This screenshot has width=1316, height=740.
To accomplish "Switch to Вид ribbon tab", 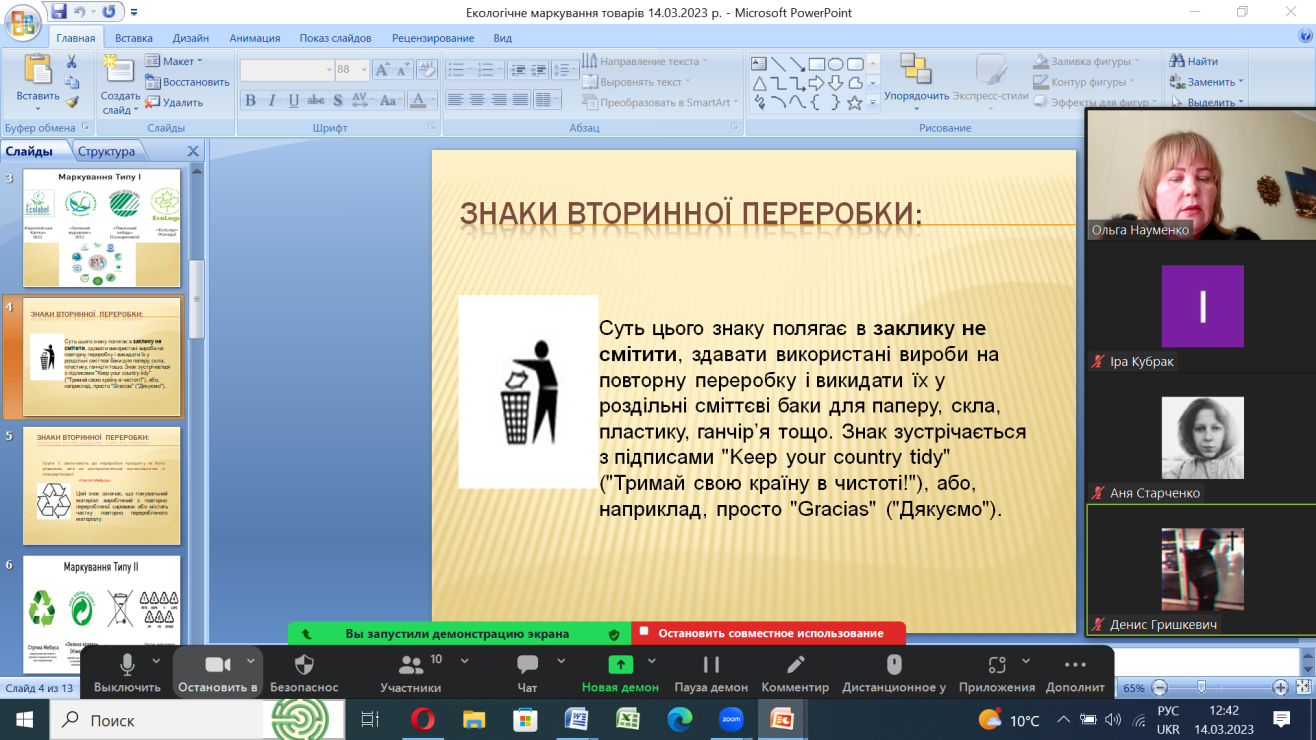I will [x=503, y=38].
